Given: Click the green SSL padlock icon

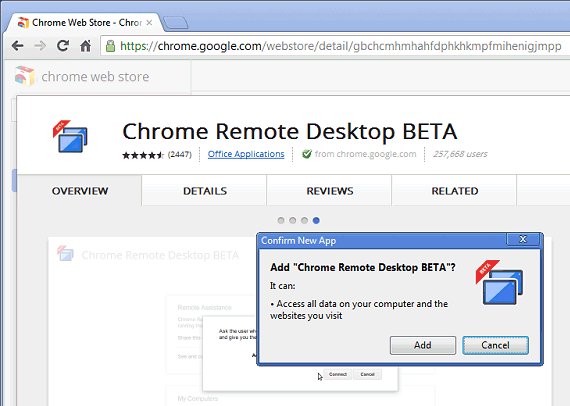Looking at the screenshot, I should 110,46.
